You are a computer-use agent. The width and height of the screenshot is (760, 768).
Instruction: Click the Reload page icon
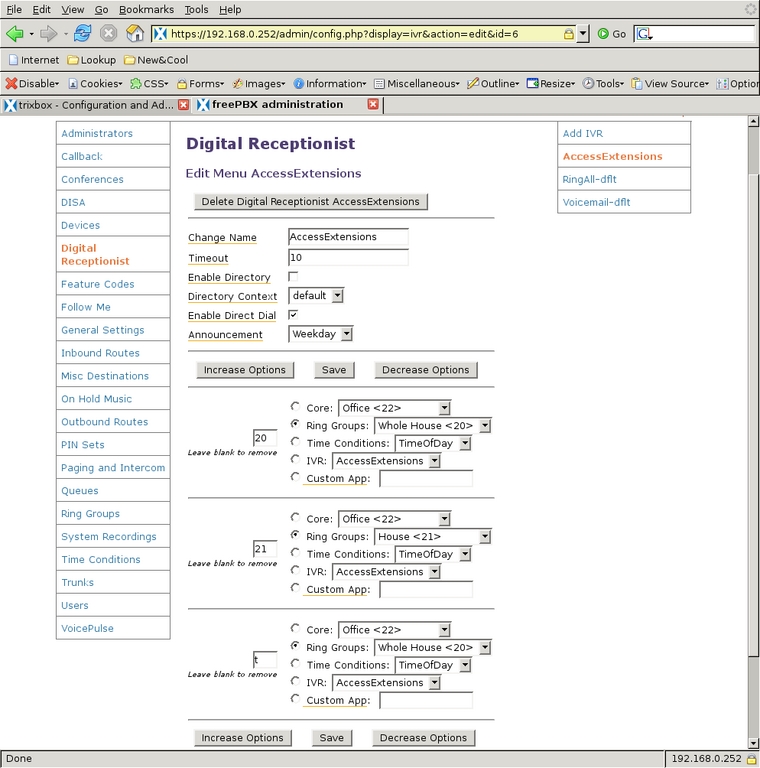82,33
